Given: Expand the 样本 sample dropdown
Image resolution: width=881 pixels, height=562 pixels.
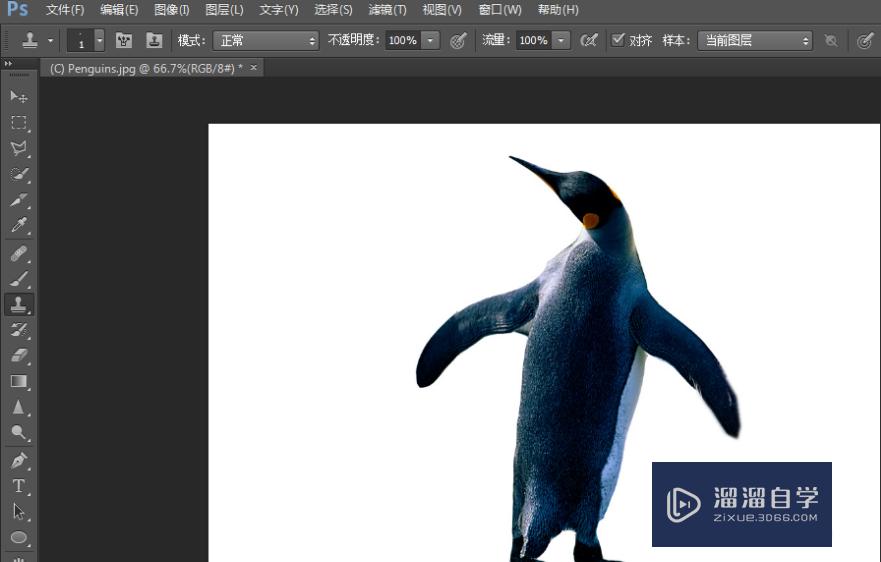Looking at the screenshot, I should click(755, 41).
